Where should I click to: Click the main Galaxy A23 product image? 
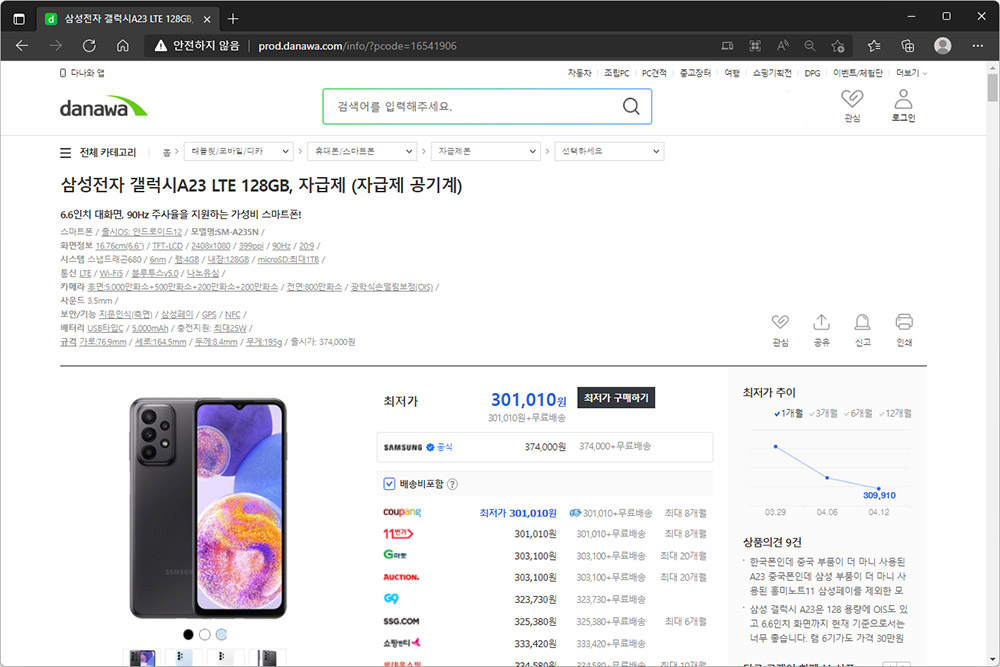pos(208,508)
